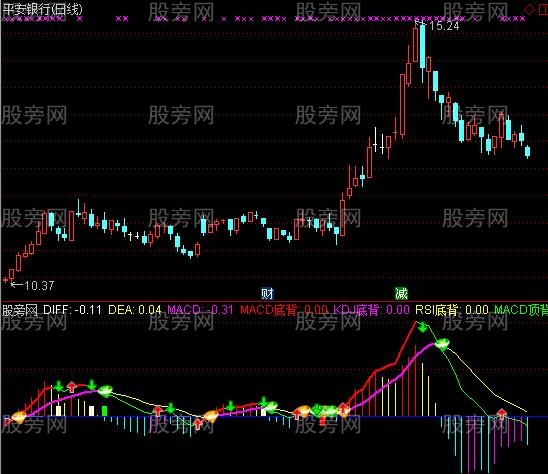Select the green MACD顶背 indicator label
This screenshot has width=548, height=474.
pyautogui.click(x=521, y=310)
